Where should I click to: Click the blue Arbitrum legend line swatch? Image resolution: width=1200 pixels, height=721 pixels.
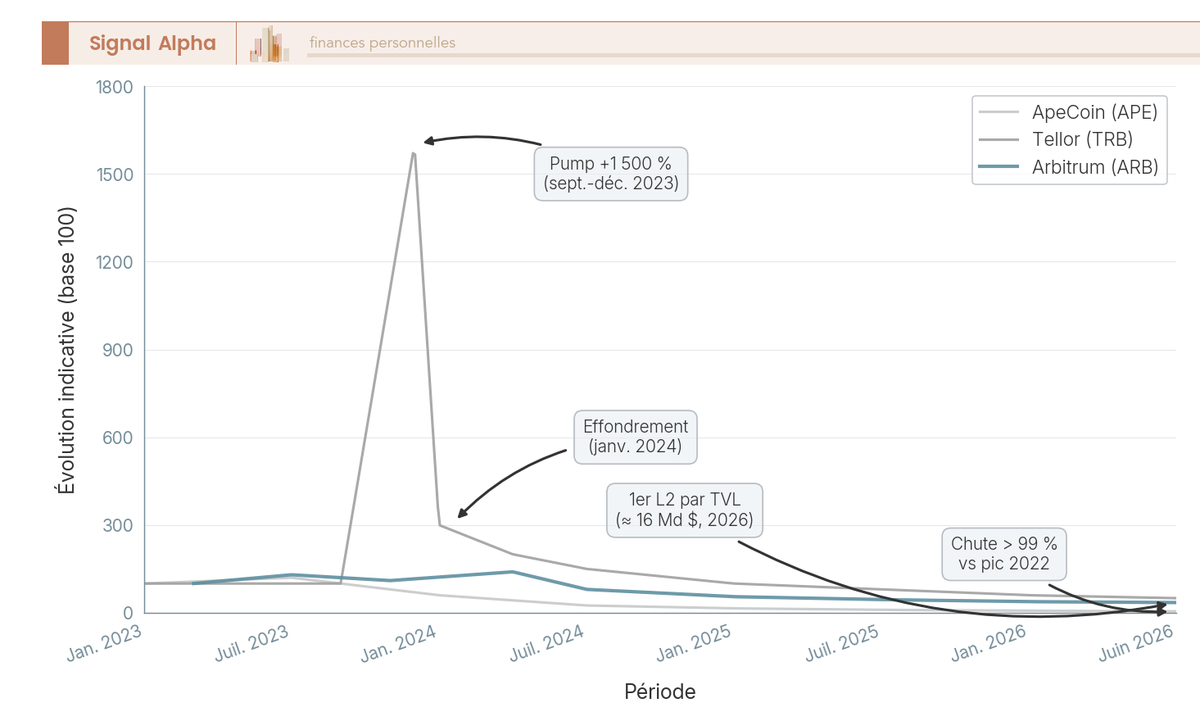(1000, 168)
